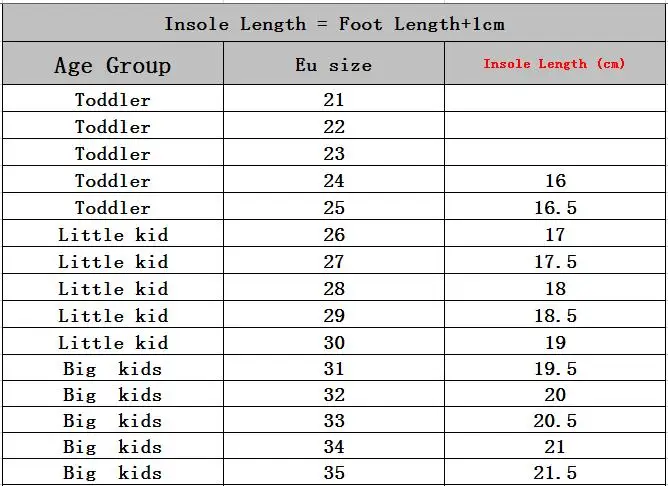The width and height of the screenshot is (668, 486).
Task: Click the insole length 20 cell
Action: (555, 394)
